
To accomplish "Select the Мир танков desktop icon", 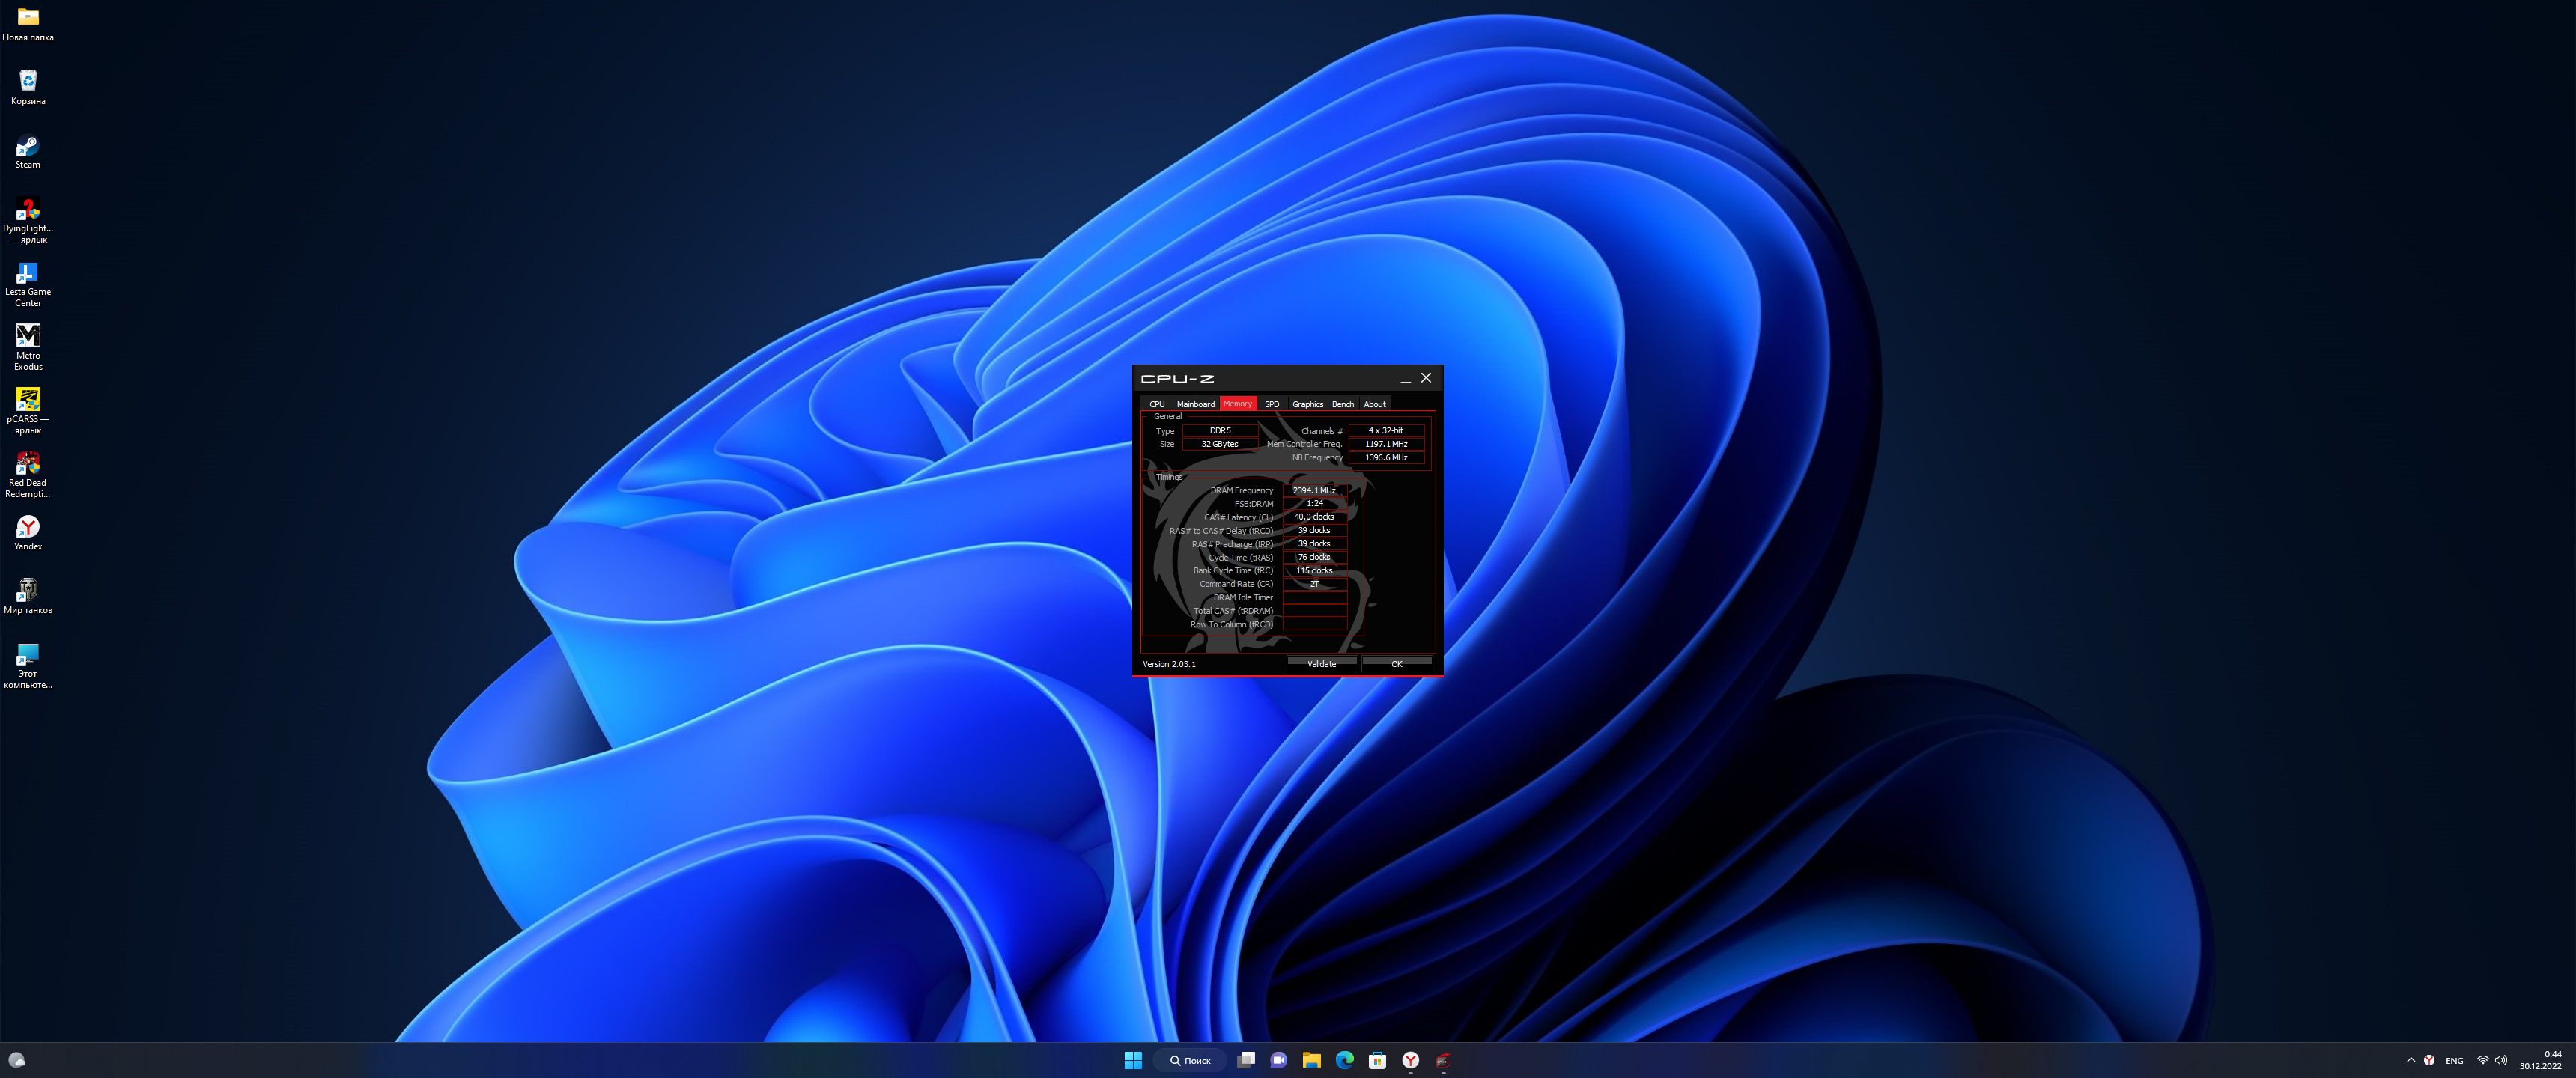I will 28,596.
